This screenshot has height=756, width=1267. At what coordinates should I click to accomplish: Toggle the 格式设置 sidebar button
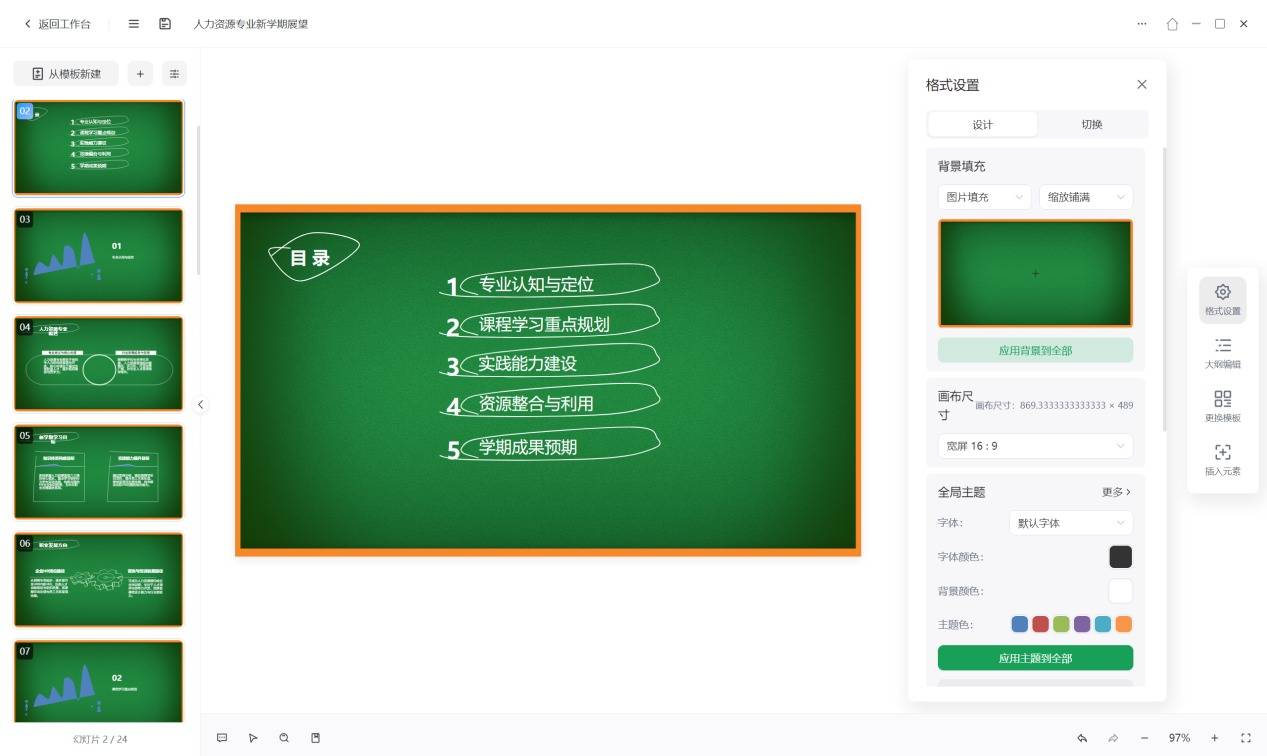1222,299
